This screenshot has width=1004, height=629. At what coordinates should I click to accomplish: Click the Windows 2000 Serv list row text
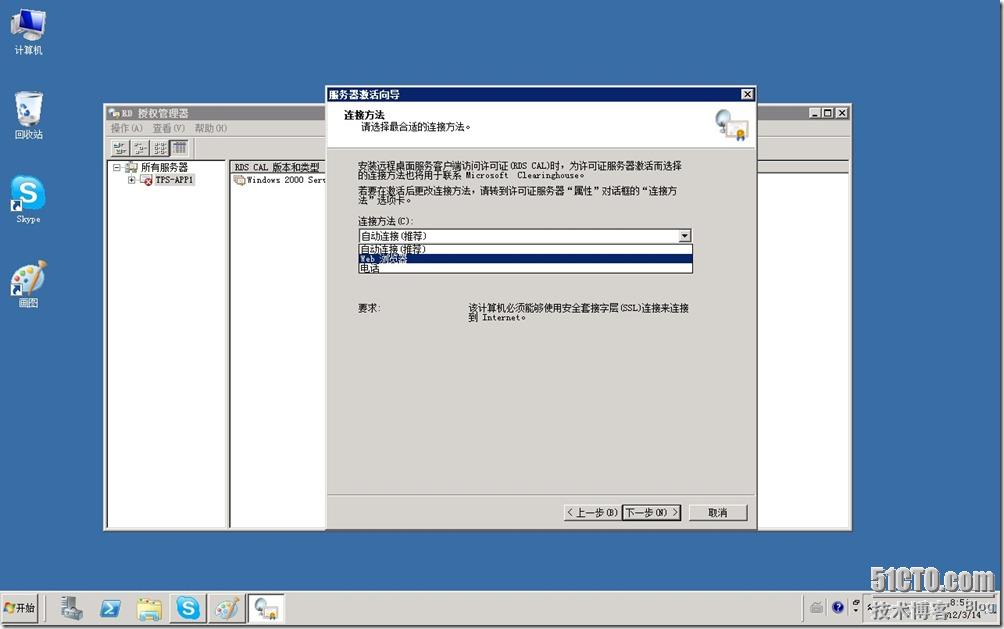click(x=286, y=180)
